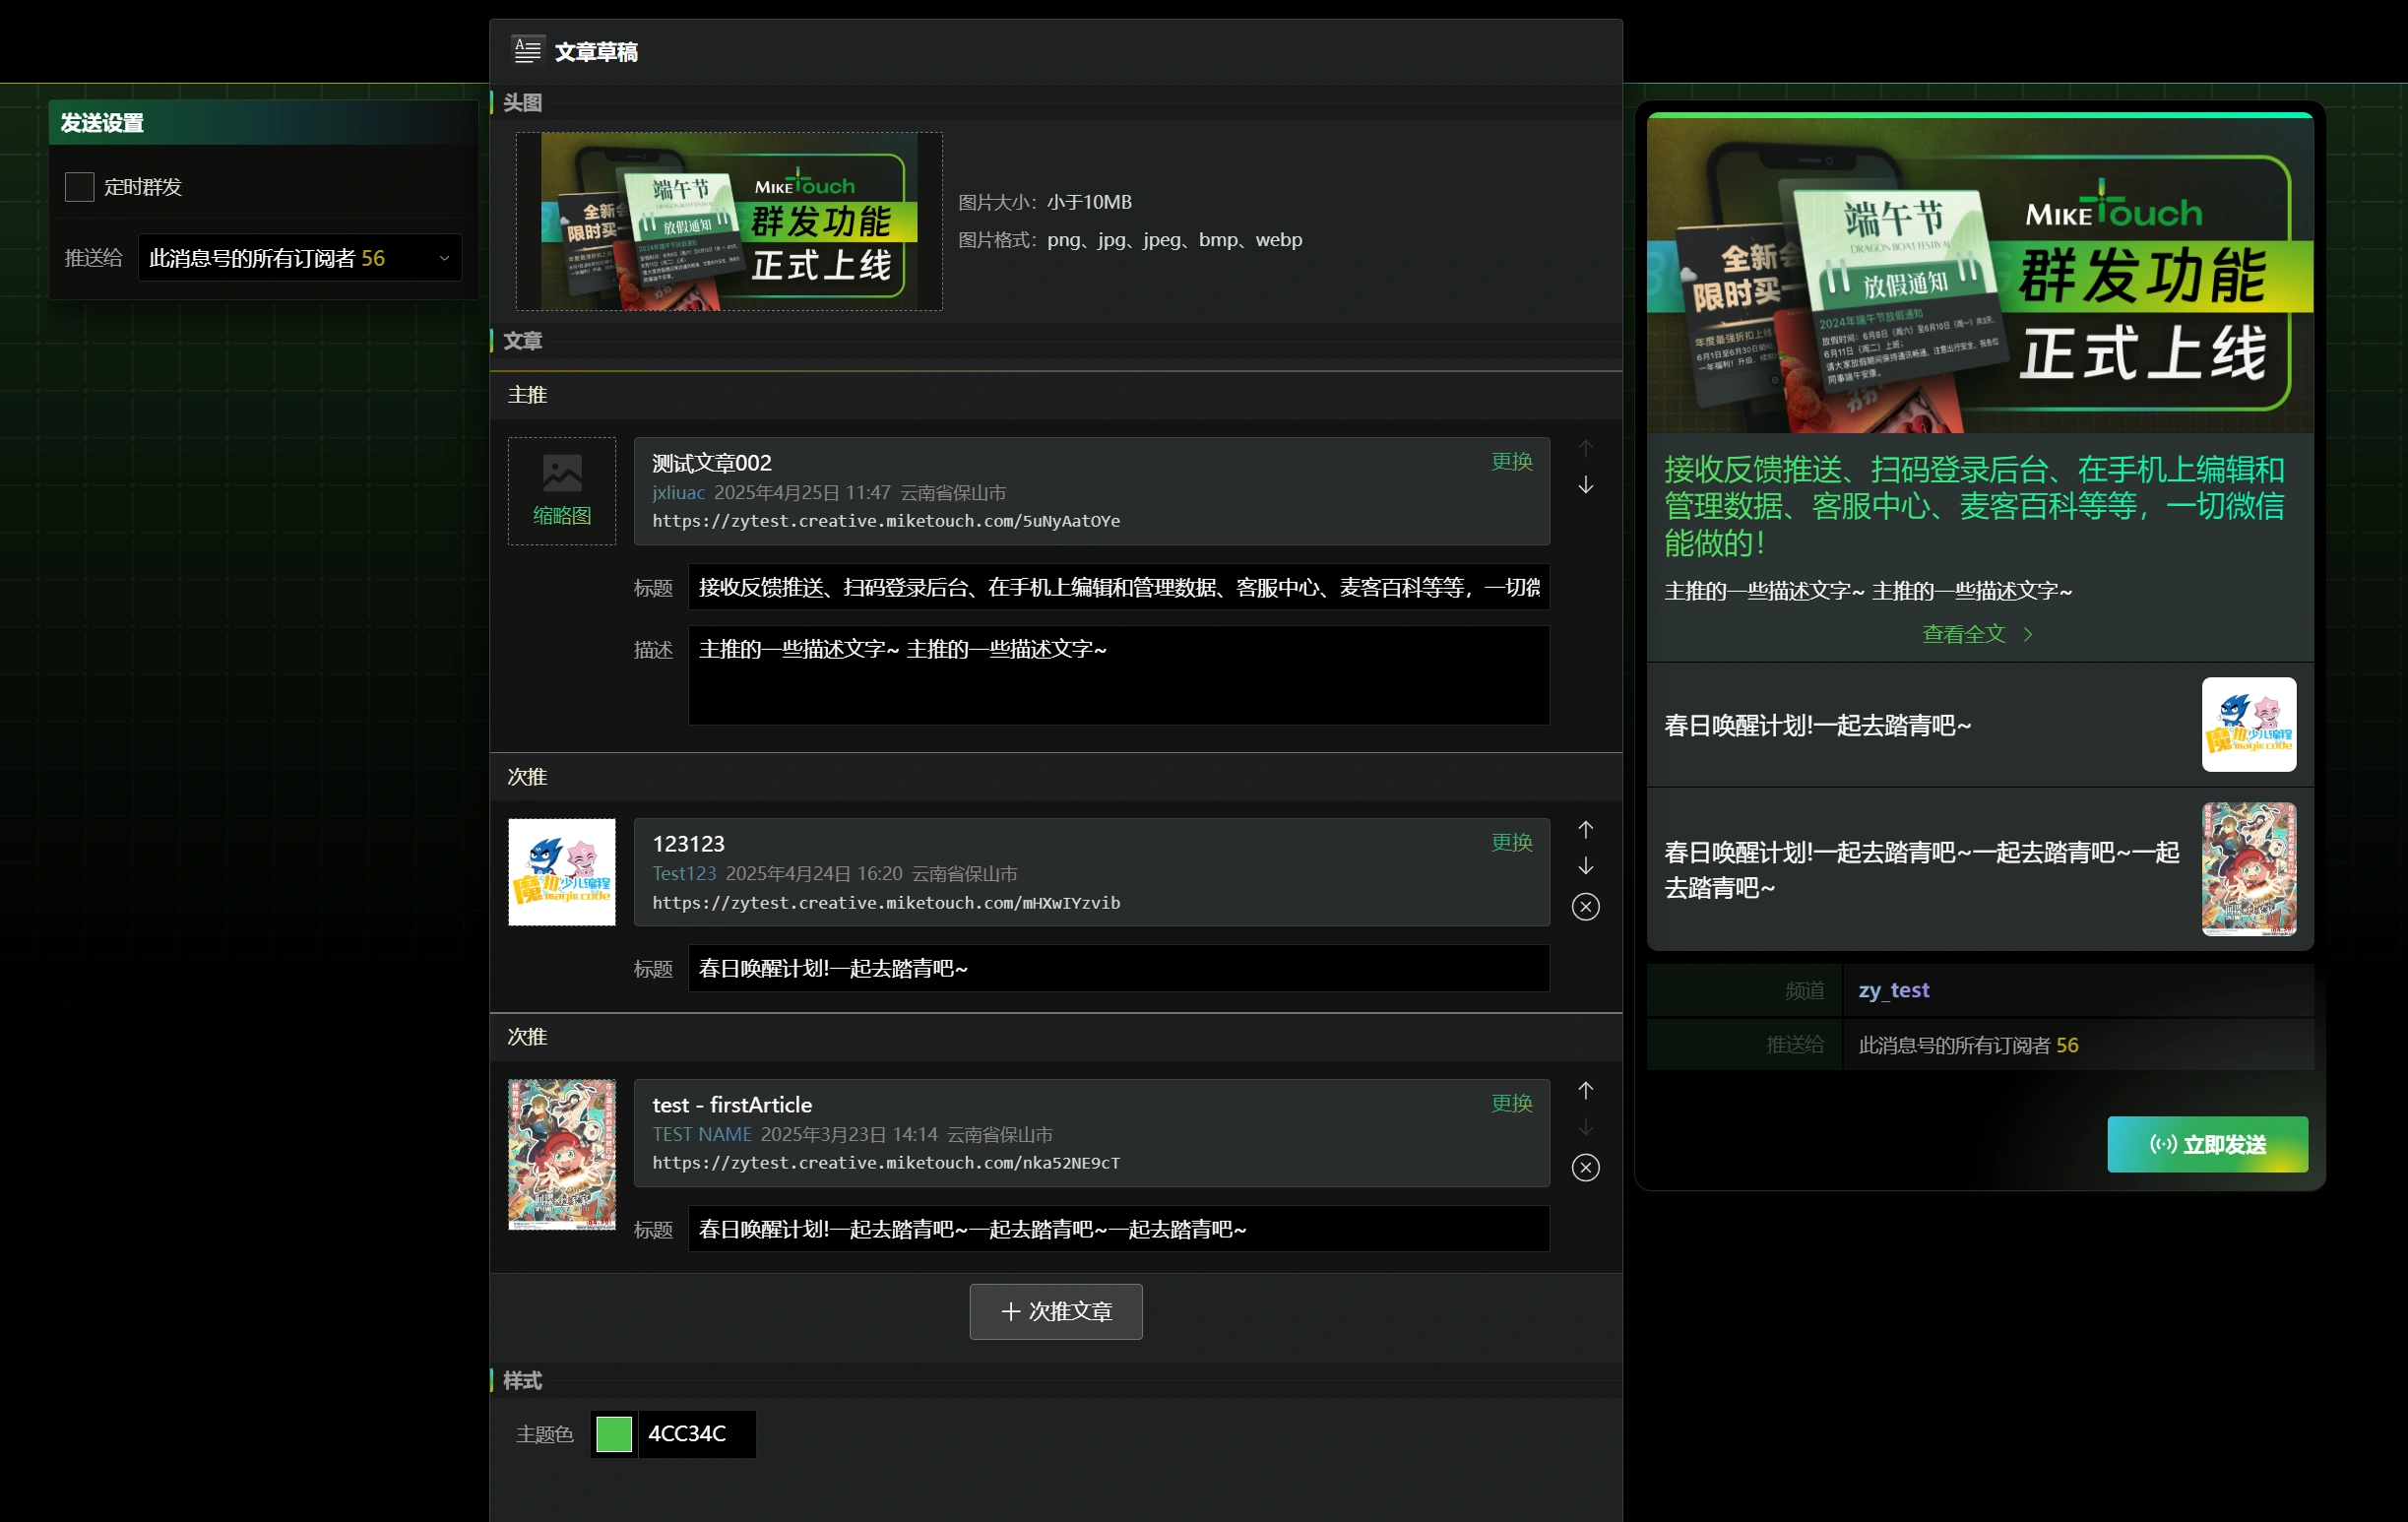Click the 缩略图 placeholder image icon
The height and width of the screenshot is (1522, 2408).
click(x=562, y=473)
